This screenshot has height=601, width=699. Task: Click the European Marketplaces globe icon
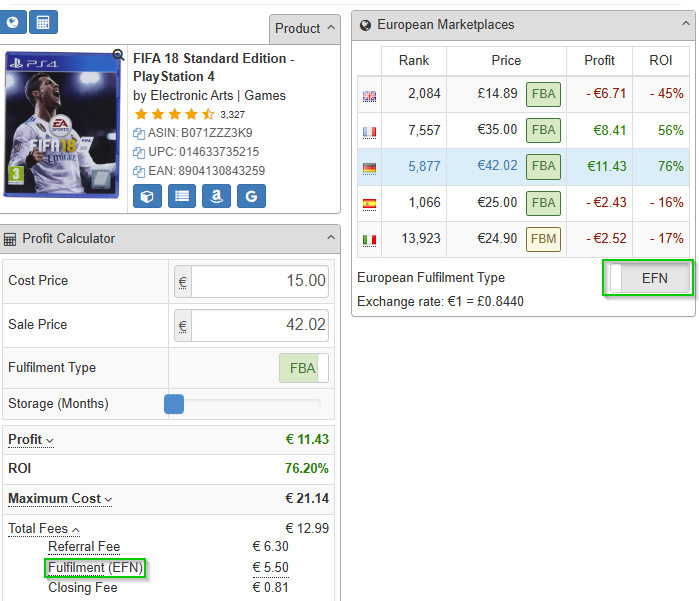[x=365, y=25]
